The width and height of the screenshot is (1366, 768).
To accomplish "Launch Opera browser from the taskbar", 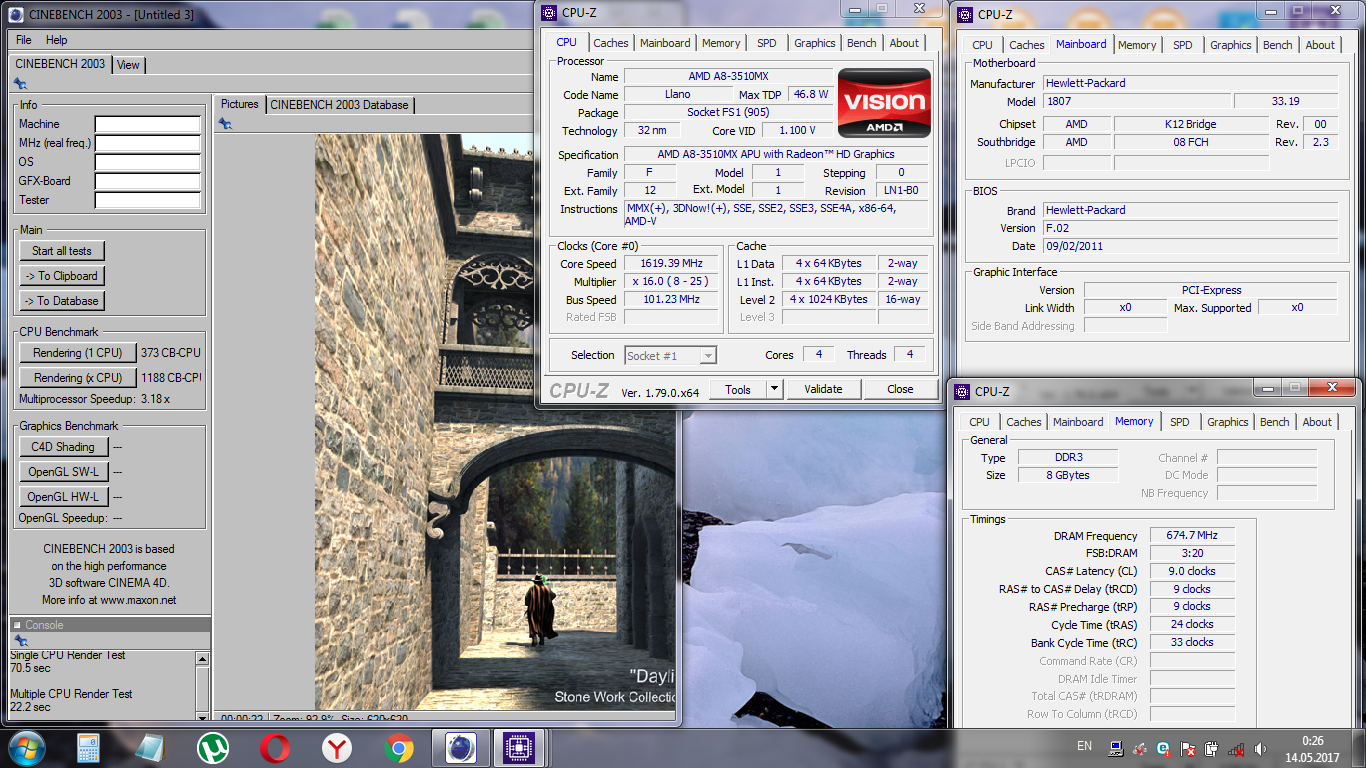I will click(x=274, y=747).
